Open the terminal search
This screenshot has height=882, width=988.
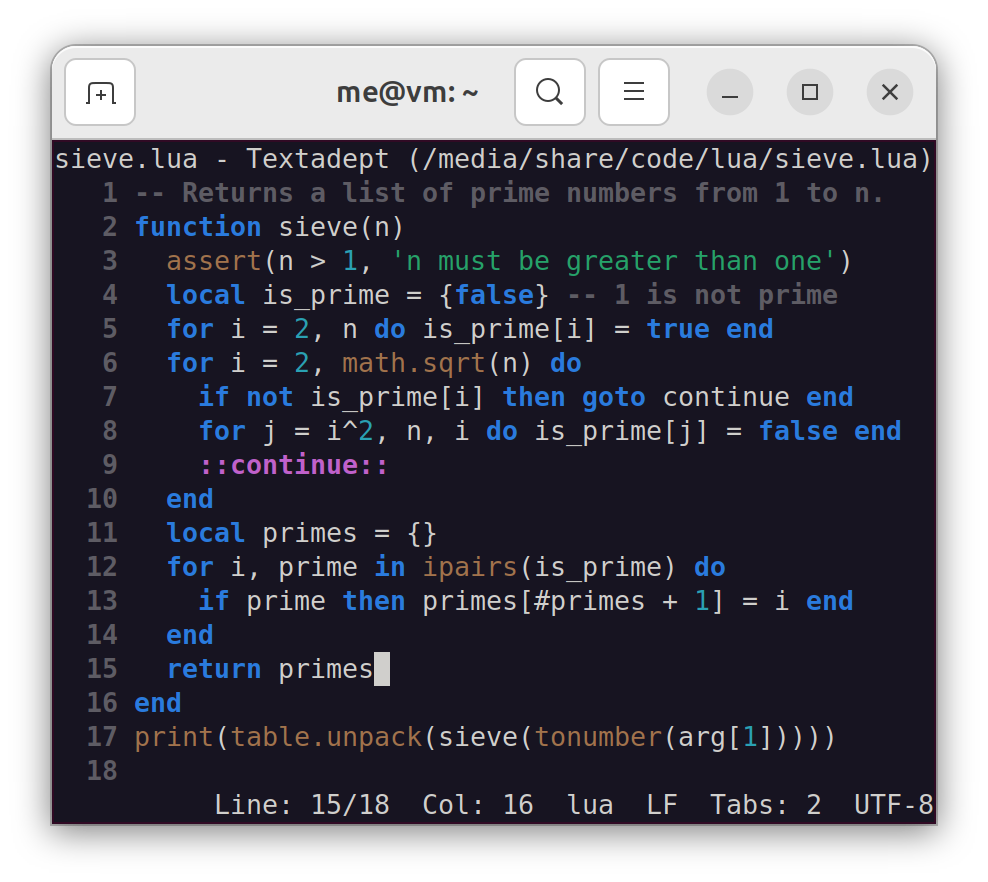coord(549,93)
